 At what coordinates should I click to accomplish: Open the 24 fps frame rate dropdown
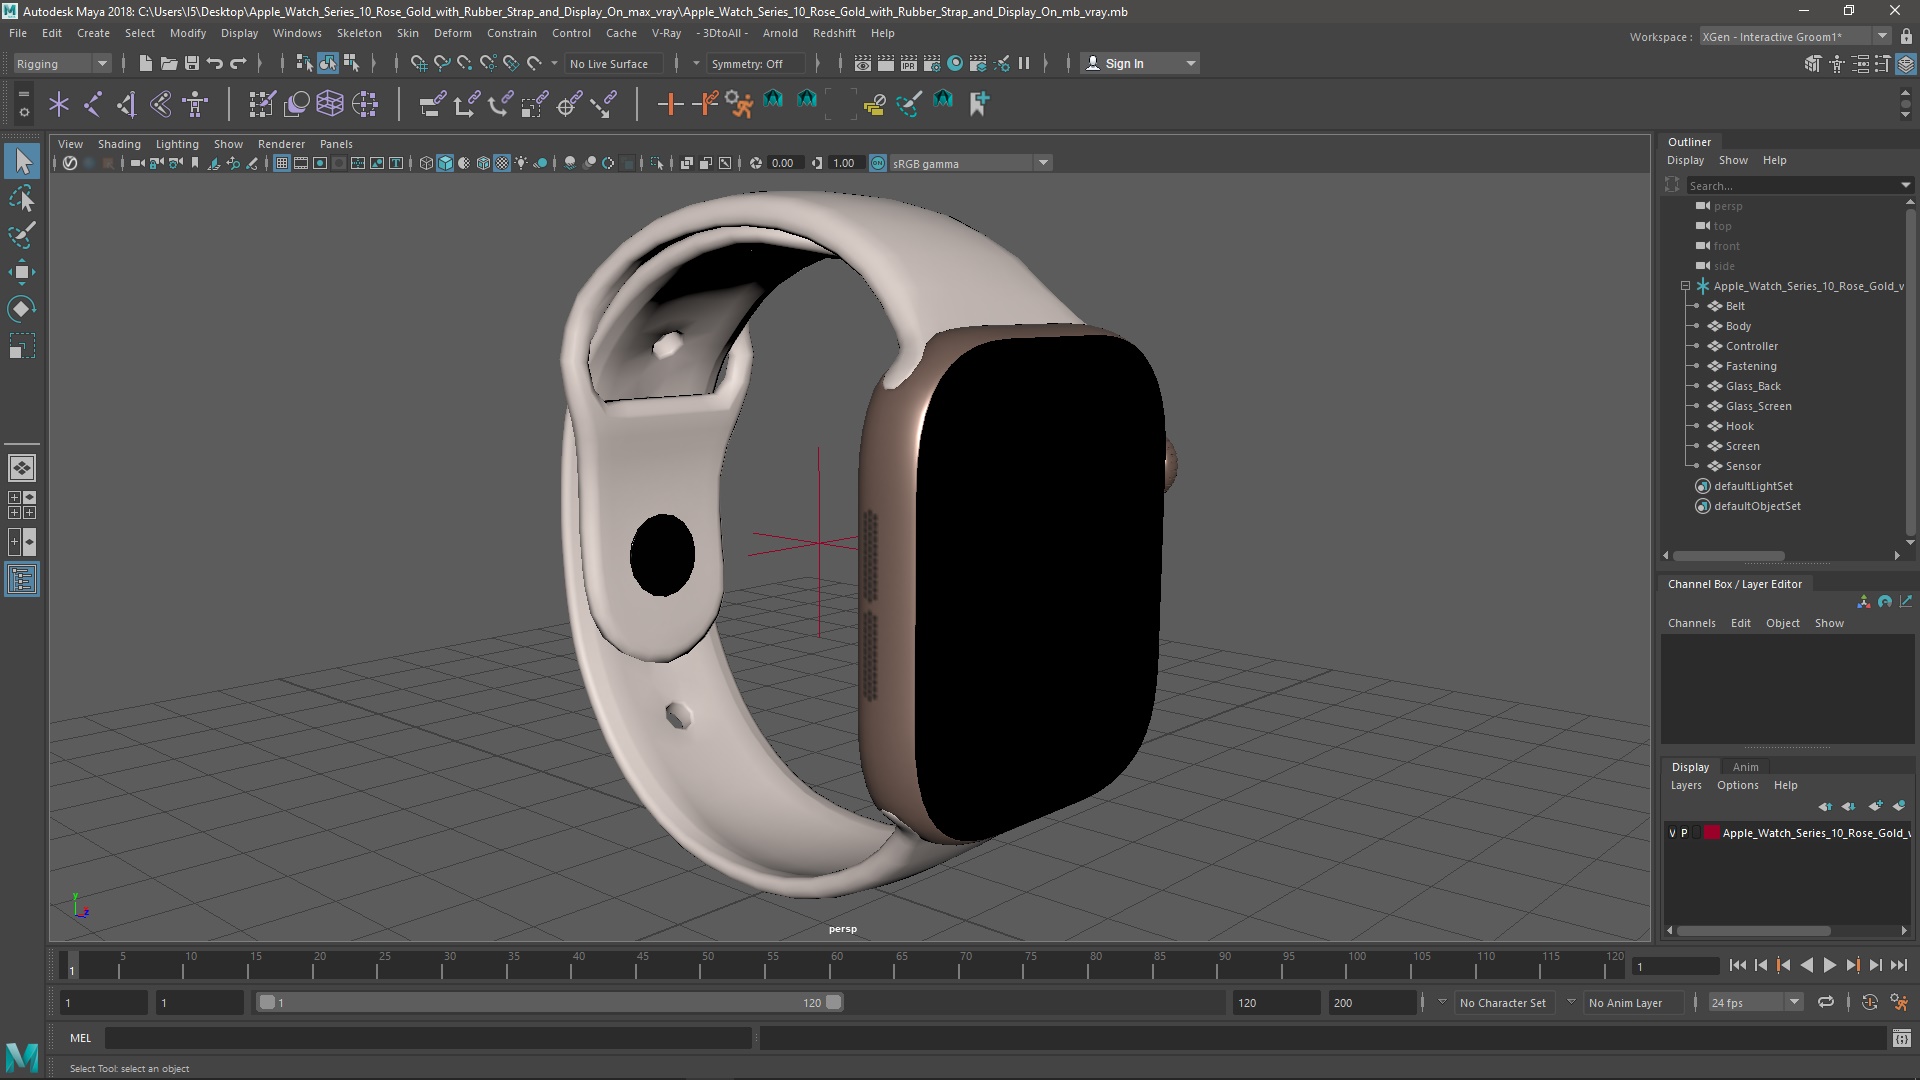1755,1002
